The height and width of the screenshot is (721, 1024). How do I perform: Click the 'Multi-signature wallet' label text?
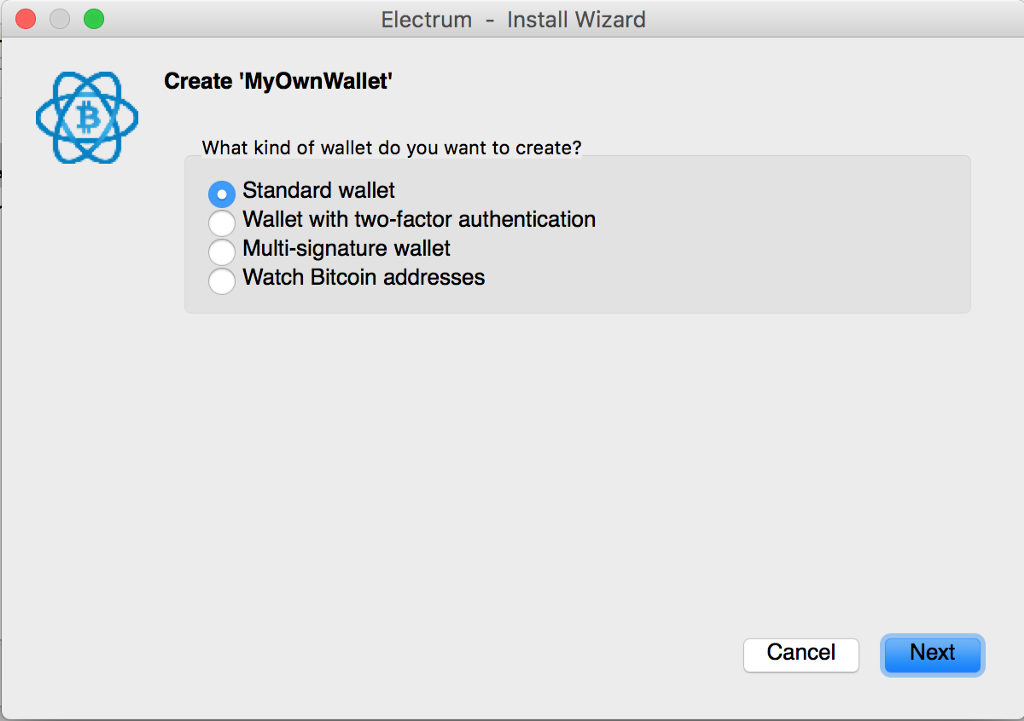click(x=347, y=249)
